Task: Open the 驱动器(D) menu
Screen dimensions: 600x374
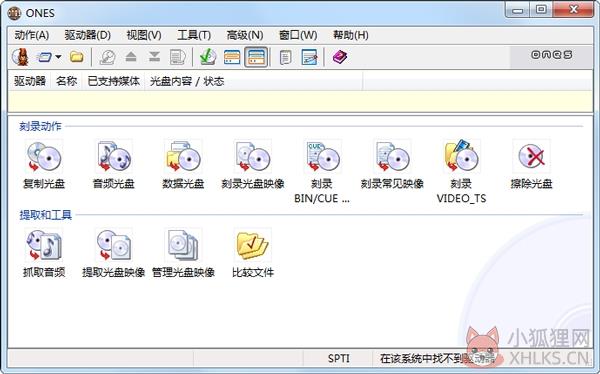Action: (x=88, y=35)
